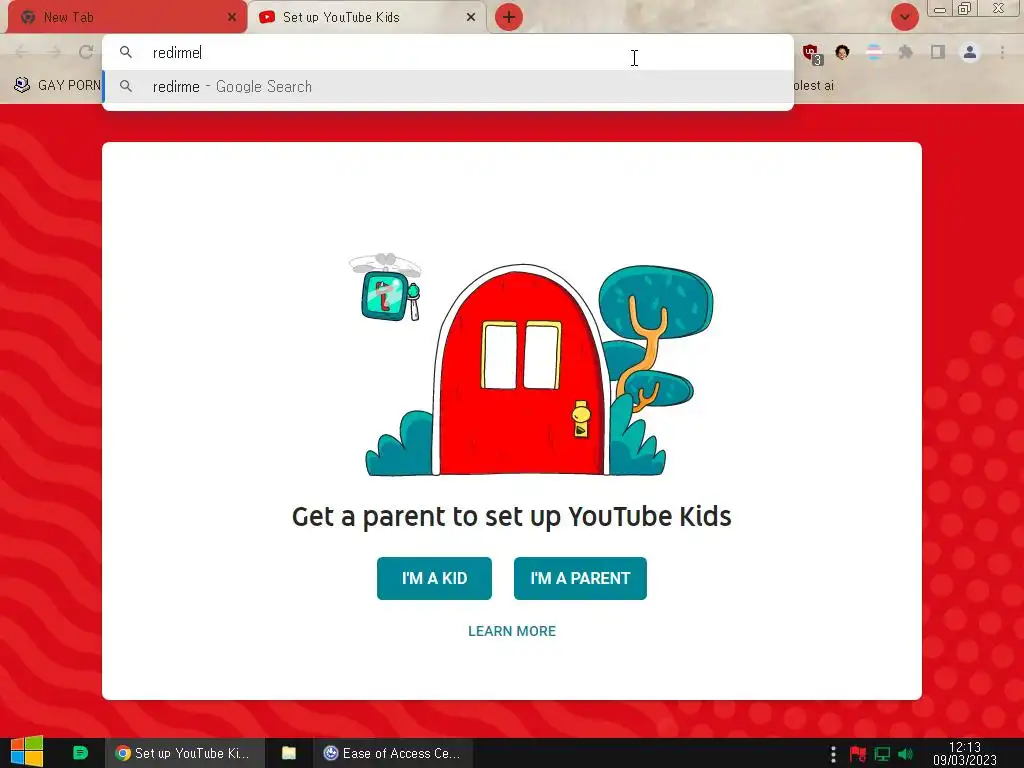The height and width of the screenshot is (768, 1024).
Task: Click the striped flag extension icon
Action: point(874,52)
